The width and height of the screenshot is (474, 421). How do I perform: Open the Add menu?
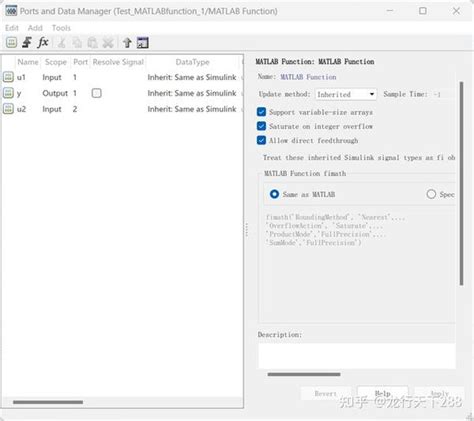[x=35, y=28]
